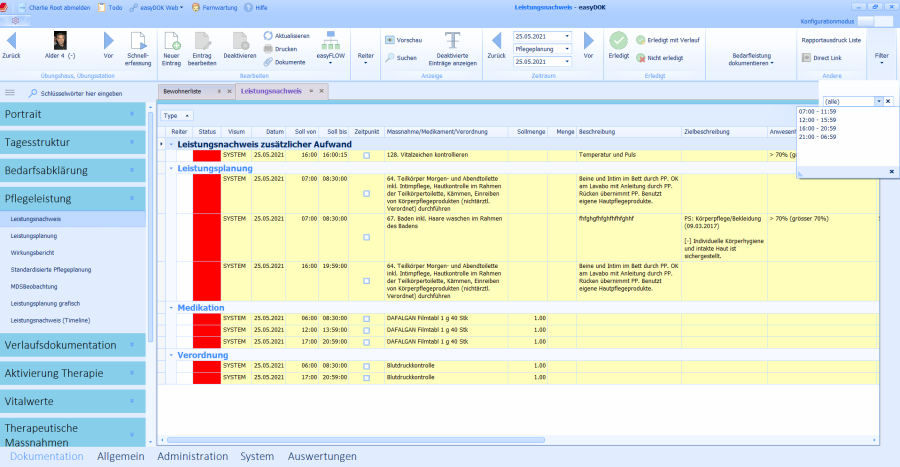This screenshot has width=900, height=467.
Task: Open Eintrag bearbeiten tool
Action: click(203, 41)
